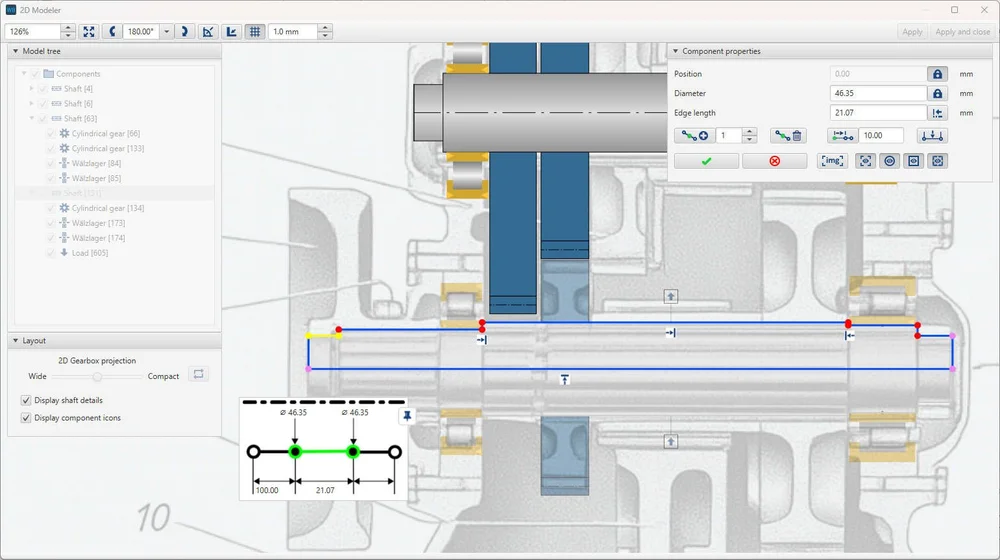Toggle checkbox for Shaft [6]
The image size is (1000, 560).
pos(43,103)
